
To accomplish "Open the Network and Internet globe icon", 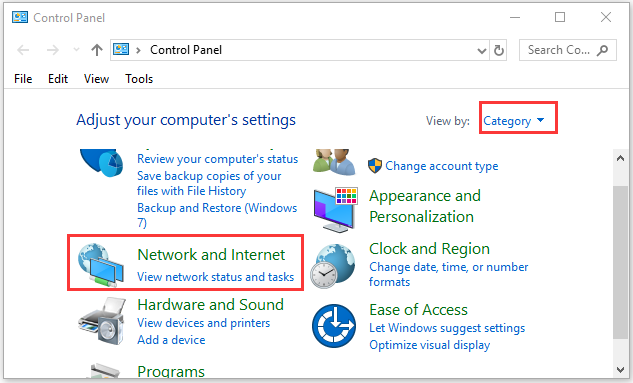I will [x=101, y=265].
